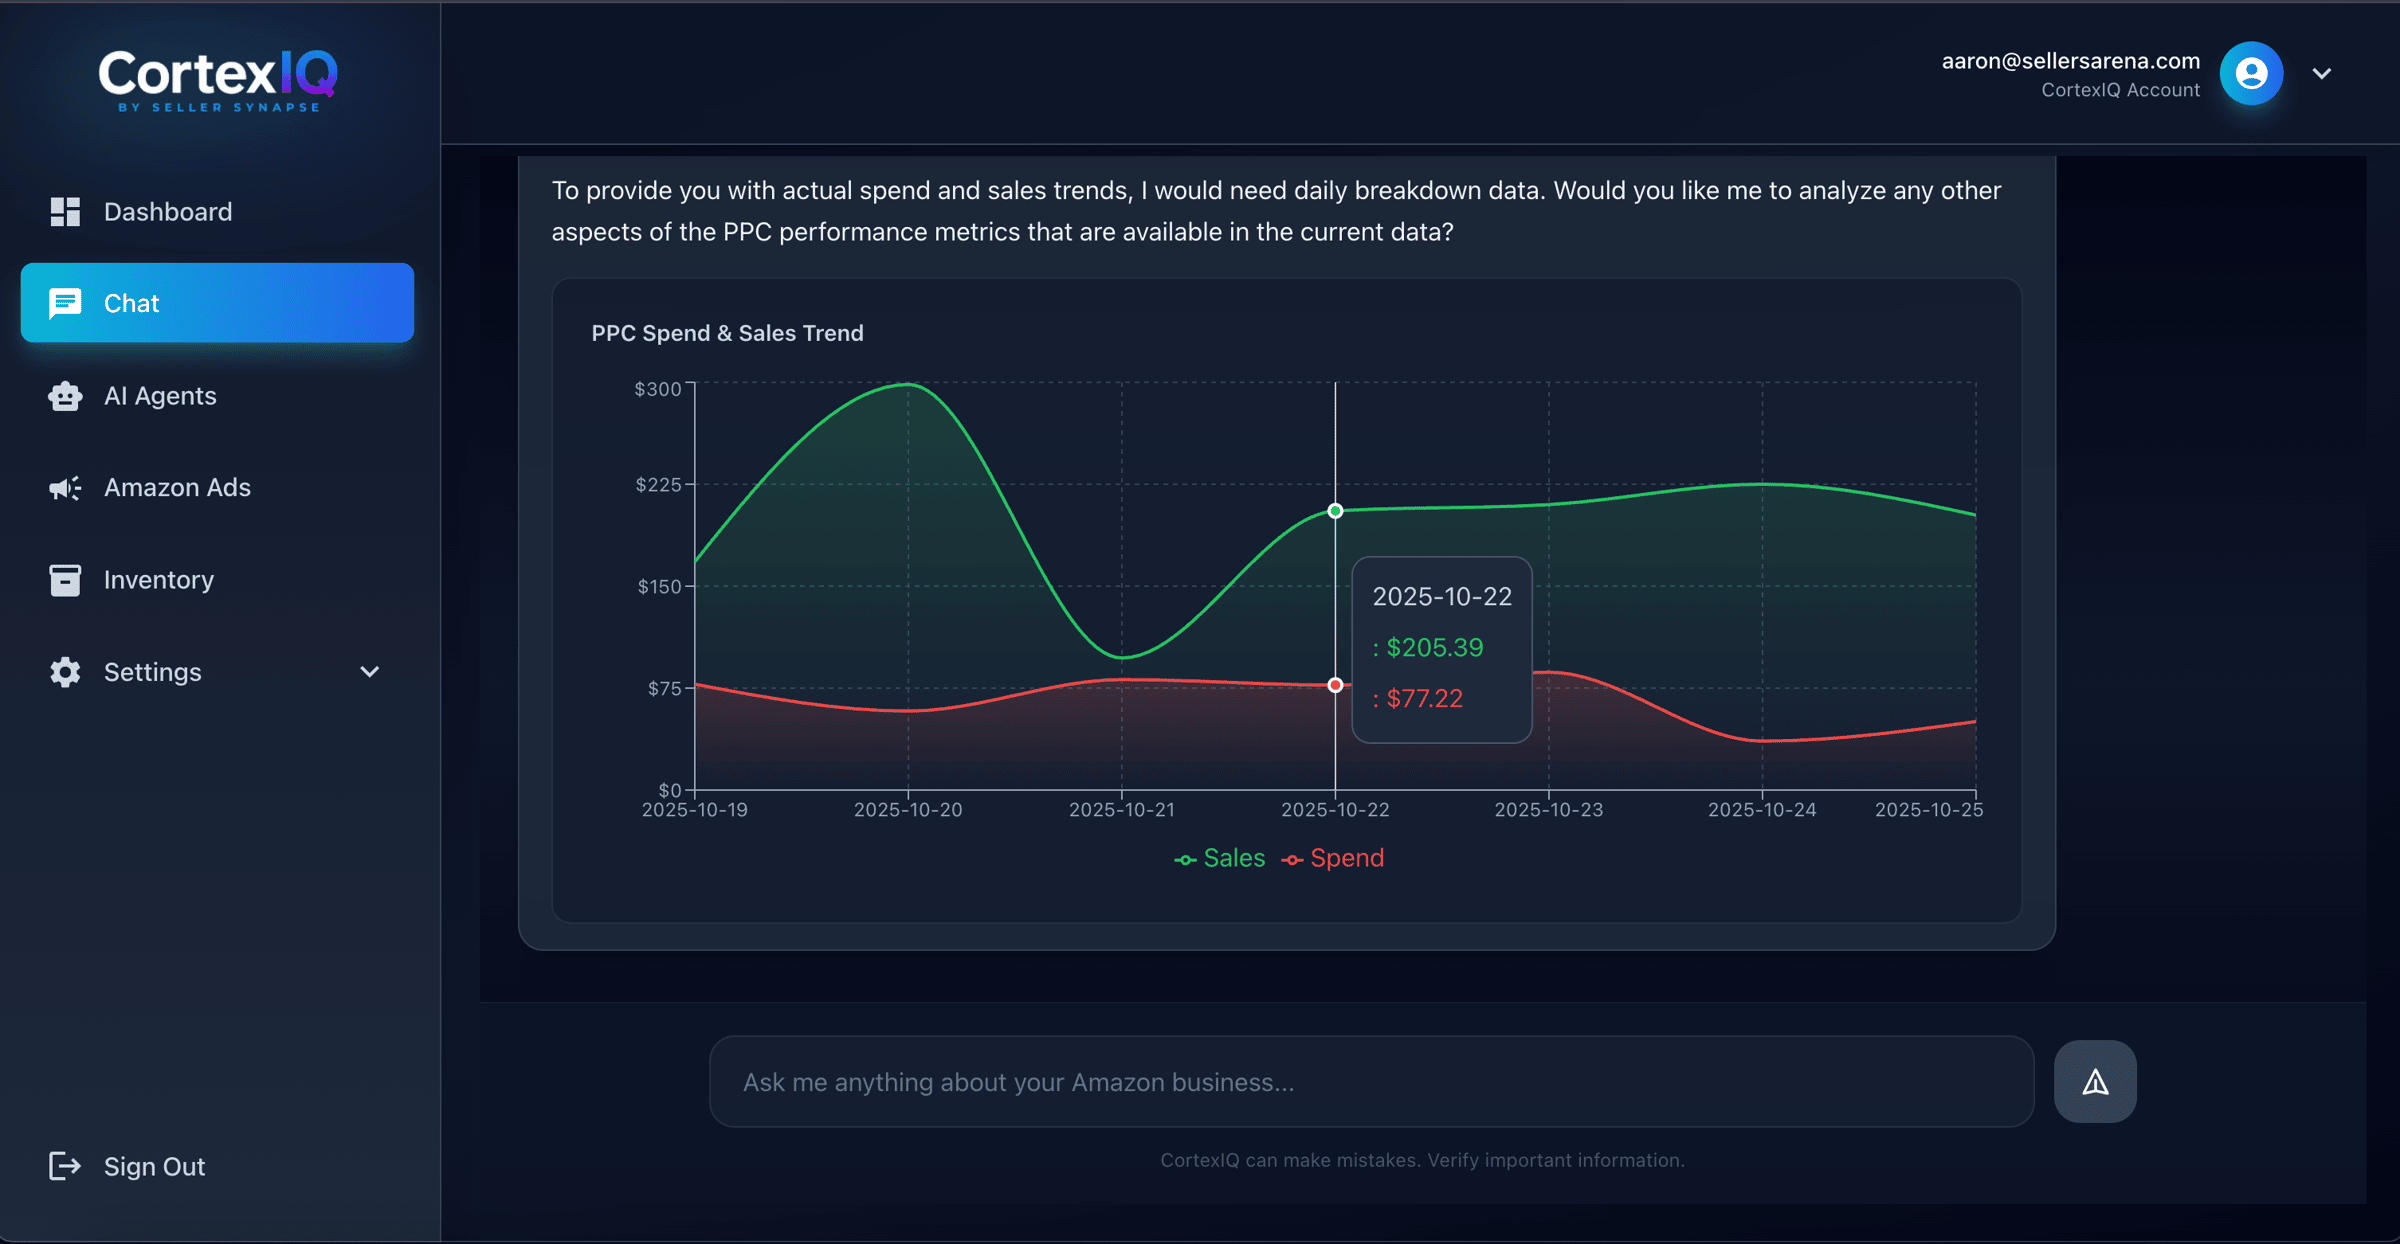Open the user profile avatar
This screenshot has height=1244, width=2400.
2251,74
